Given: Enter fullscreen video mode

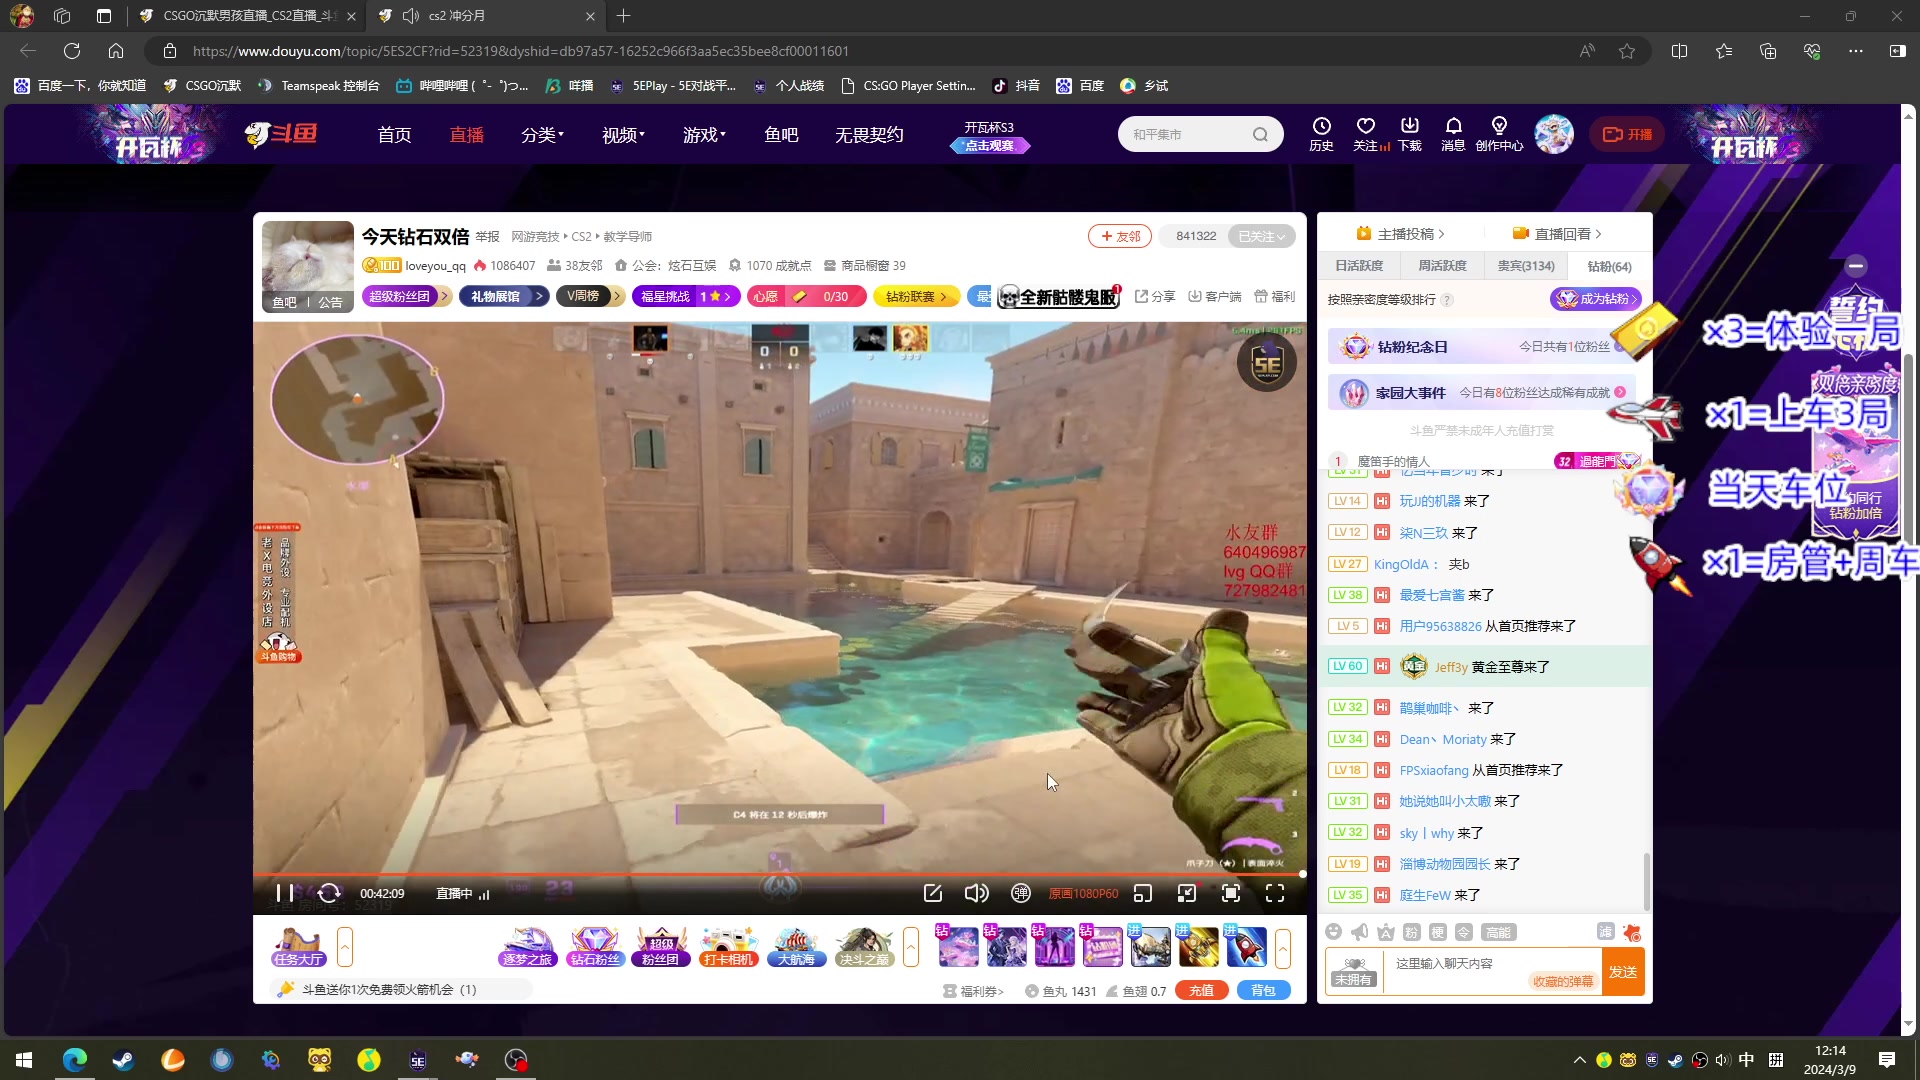Looking at the screenshot, I should coord(1275,893).
